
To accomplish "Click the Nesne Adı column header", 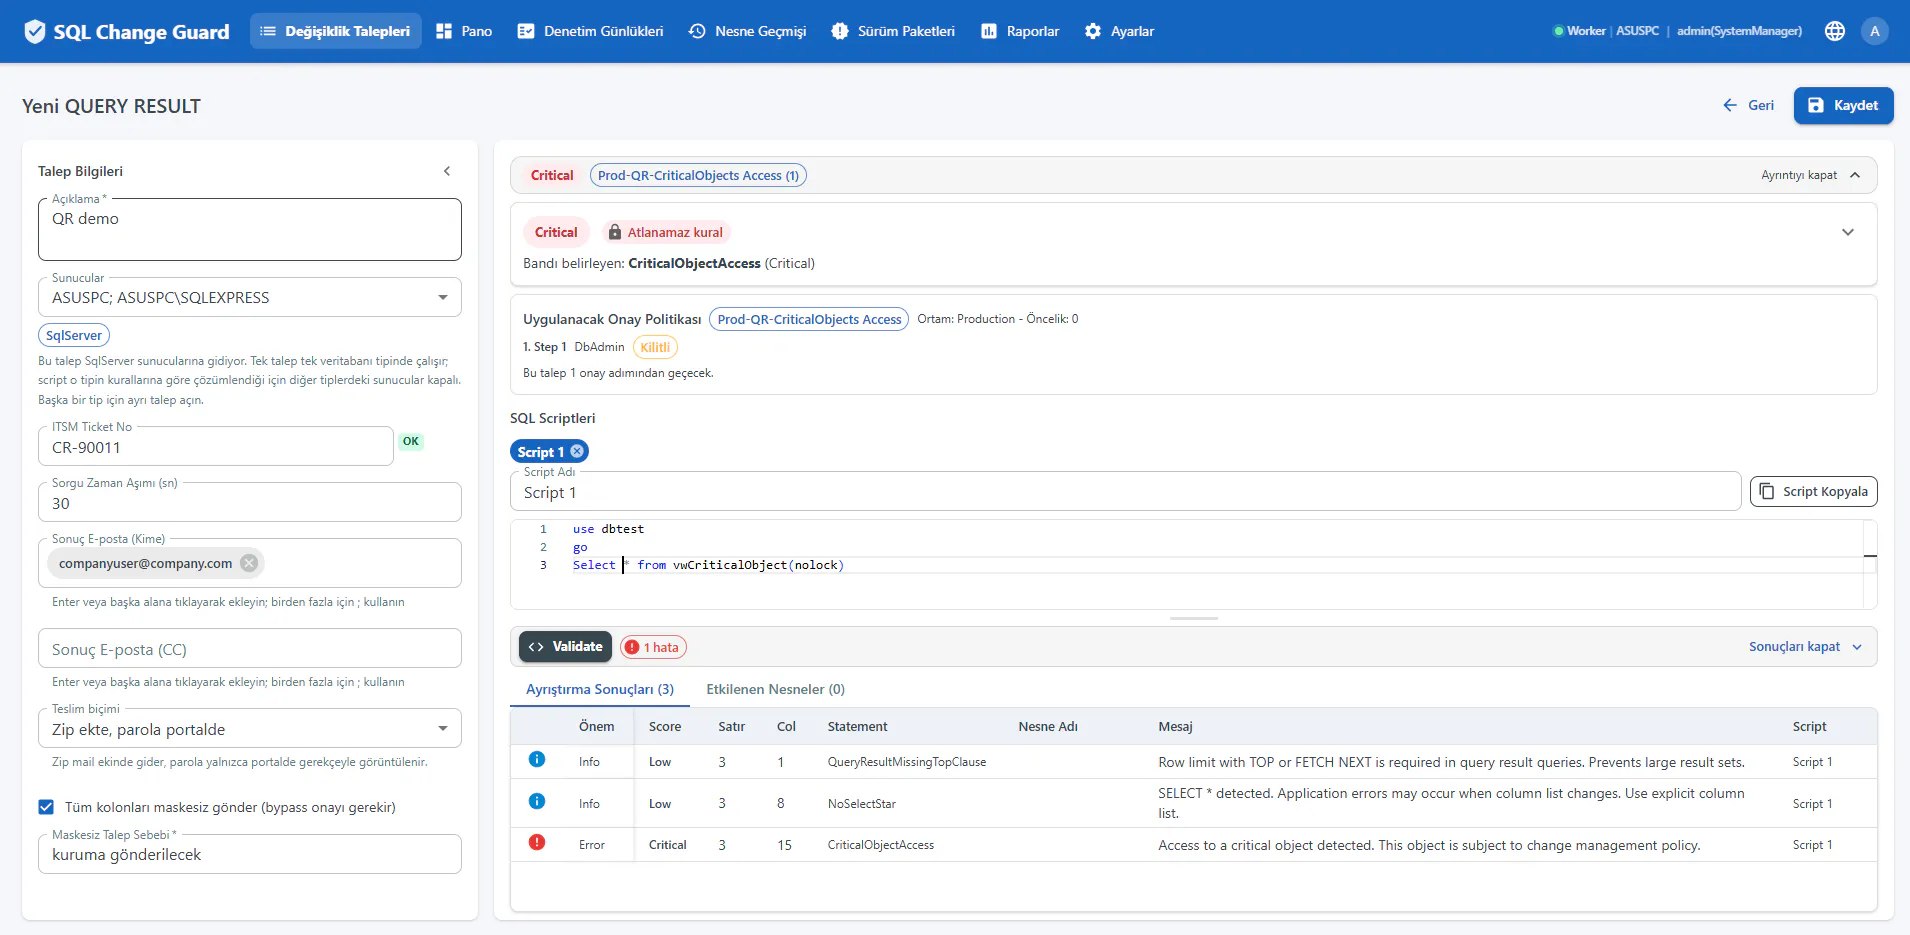I will [x=1048, y=726].
